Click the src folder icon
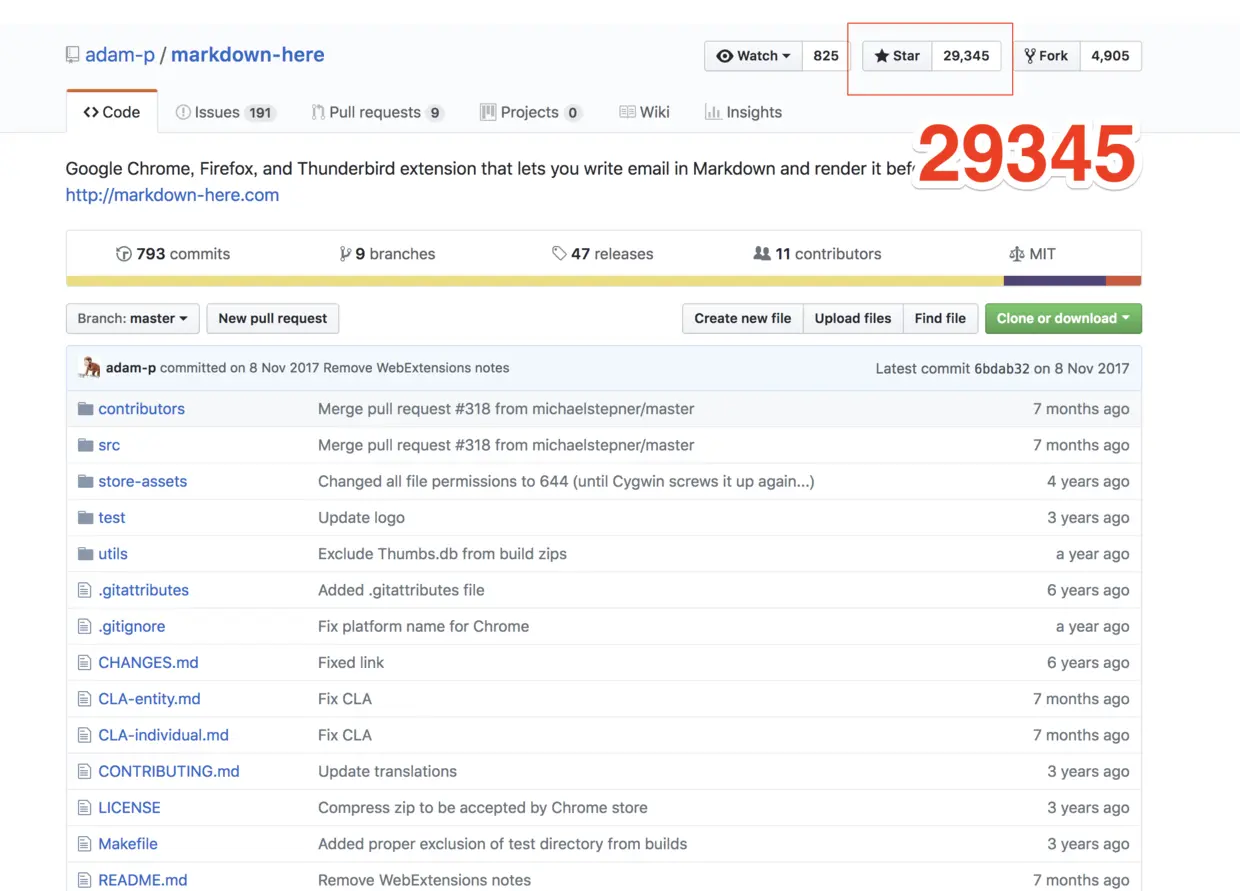This screenshot has width=1240, height=891. click(85, 445)
